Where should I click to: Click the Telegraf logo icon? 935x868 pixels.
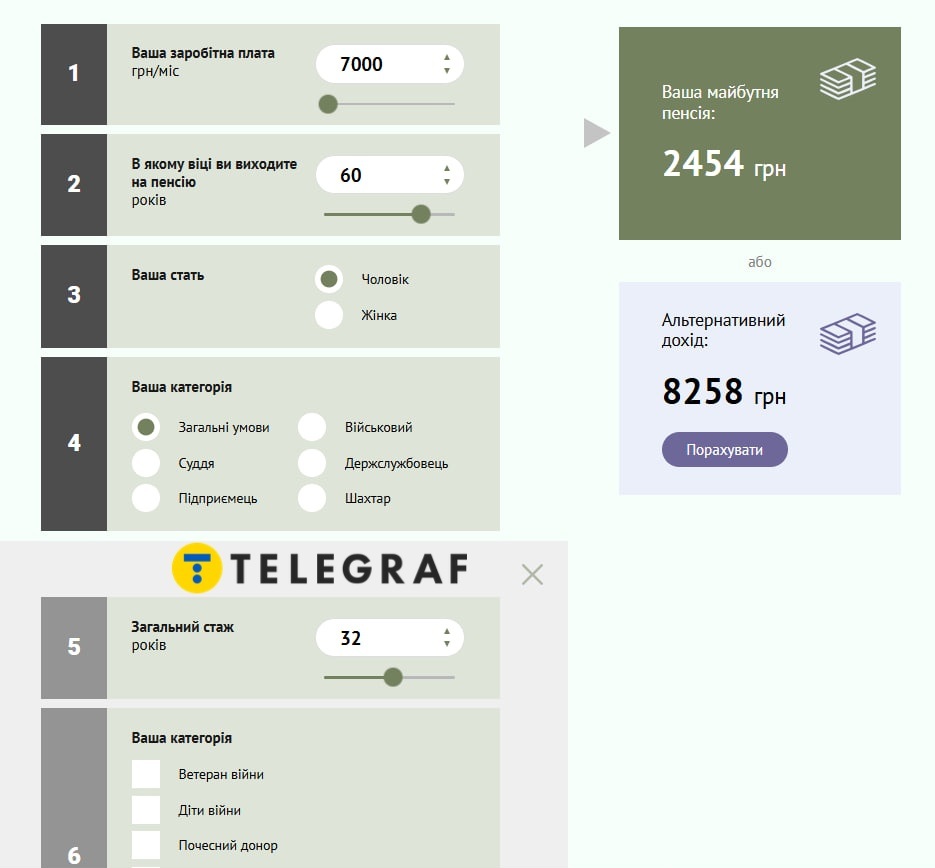pos(197,569)
